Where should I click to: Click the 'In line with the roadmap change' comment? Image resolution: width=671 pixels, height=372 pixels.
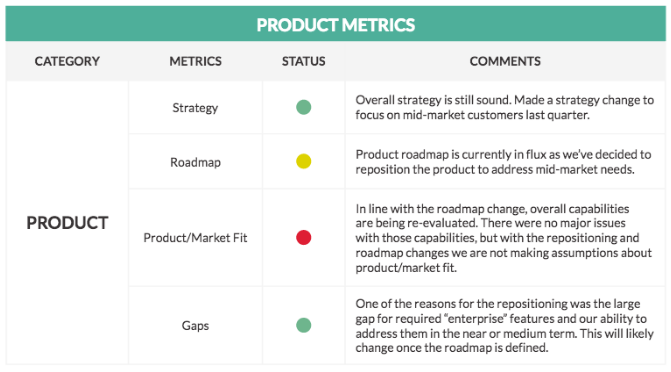(x=504, y=238)
